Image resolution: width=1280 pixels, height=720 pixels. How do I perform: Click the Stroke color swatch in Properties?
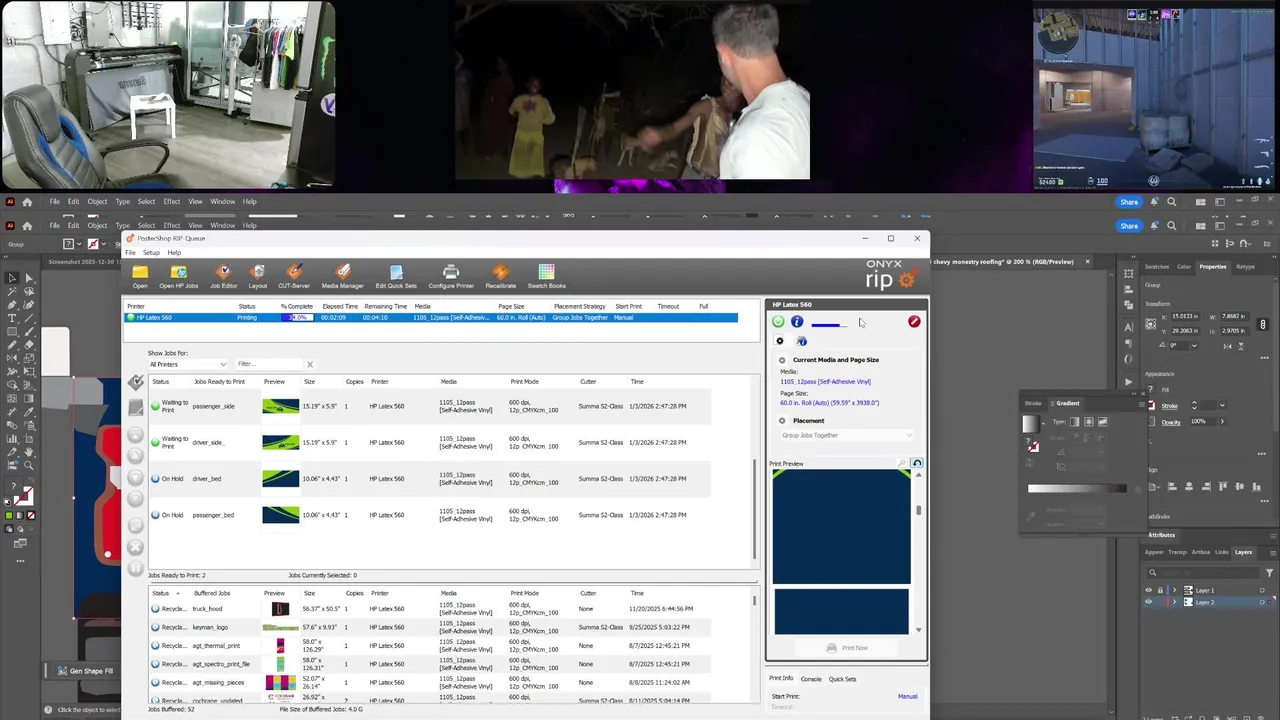[x=1152, y=406]
